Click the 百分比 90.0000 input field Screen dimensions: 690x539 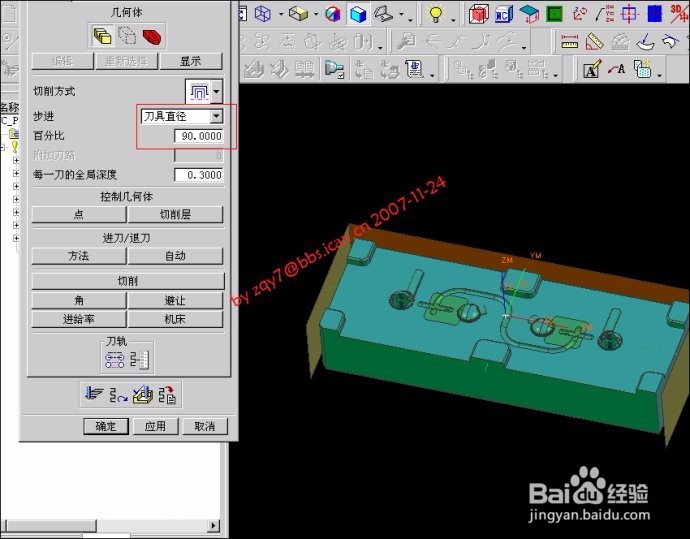(199, 136)
